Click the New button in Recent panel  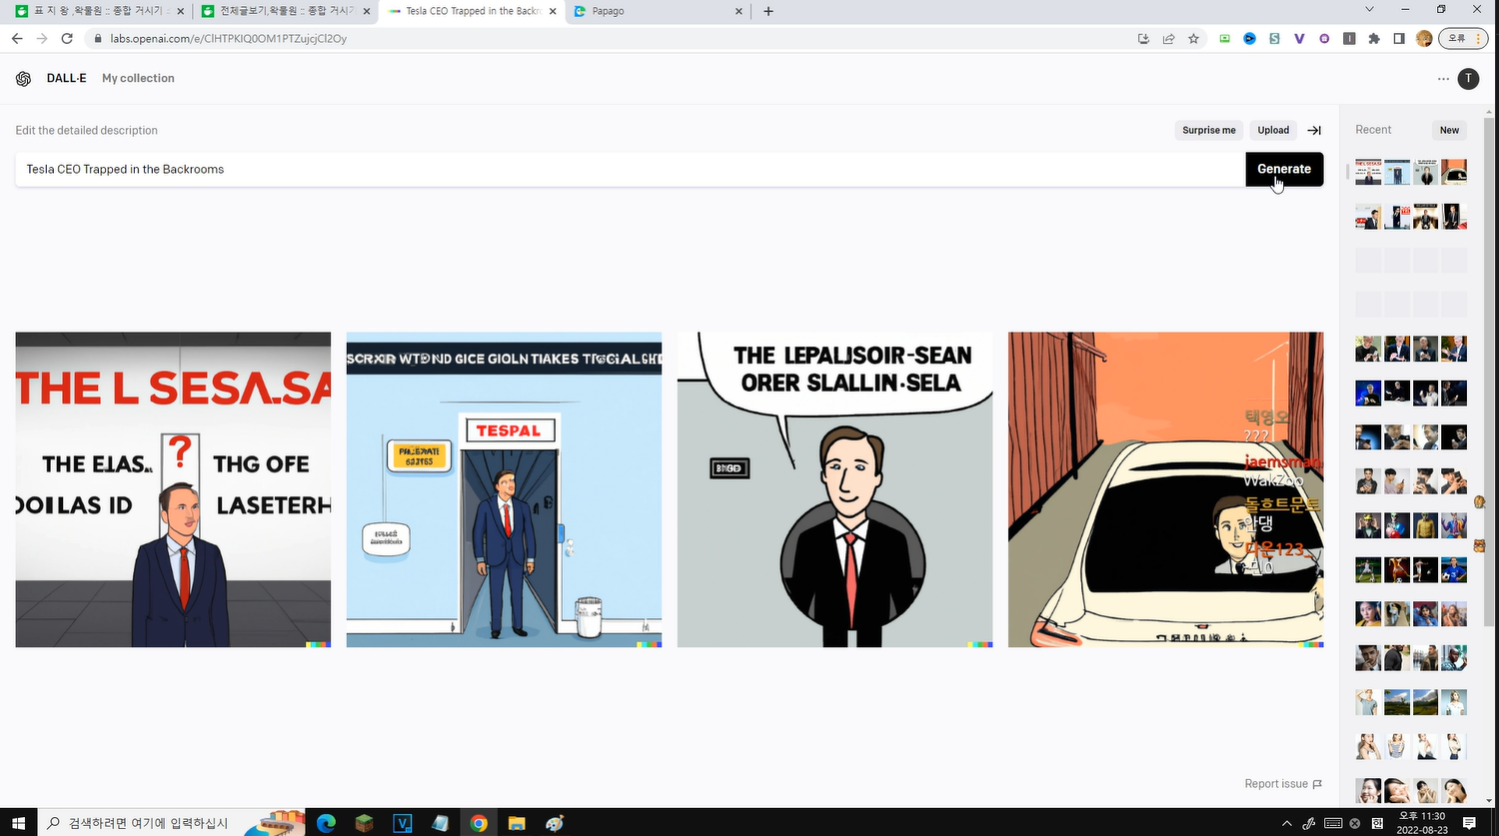click(x=1449, y=130)
